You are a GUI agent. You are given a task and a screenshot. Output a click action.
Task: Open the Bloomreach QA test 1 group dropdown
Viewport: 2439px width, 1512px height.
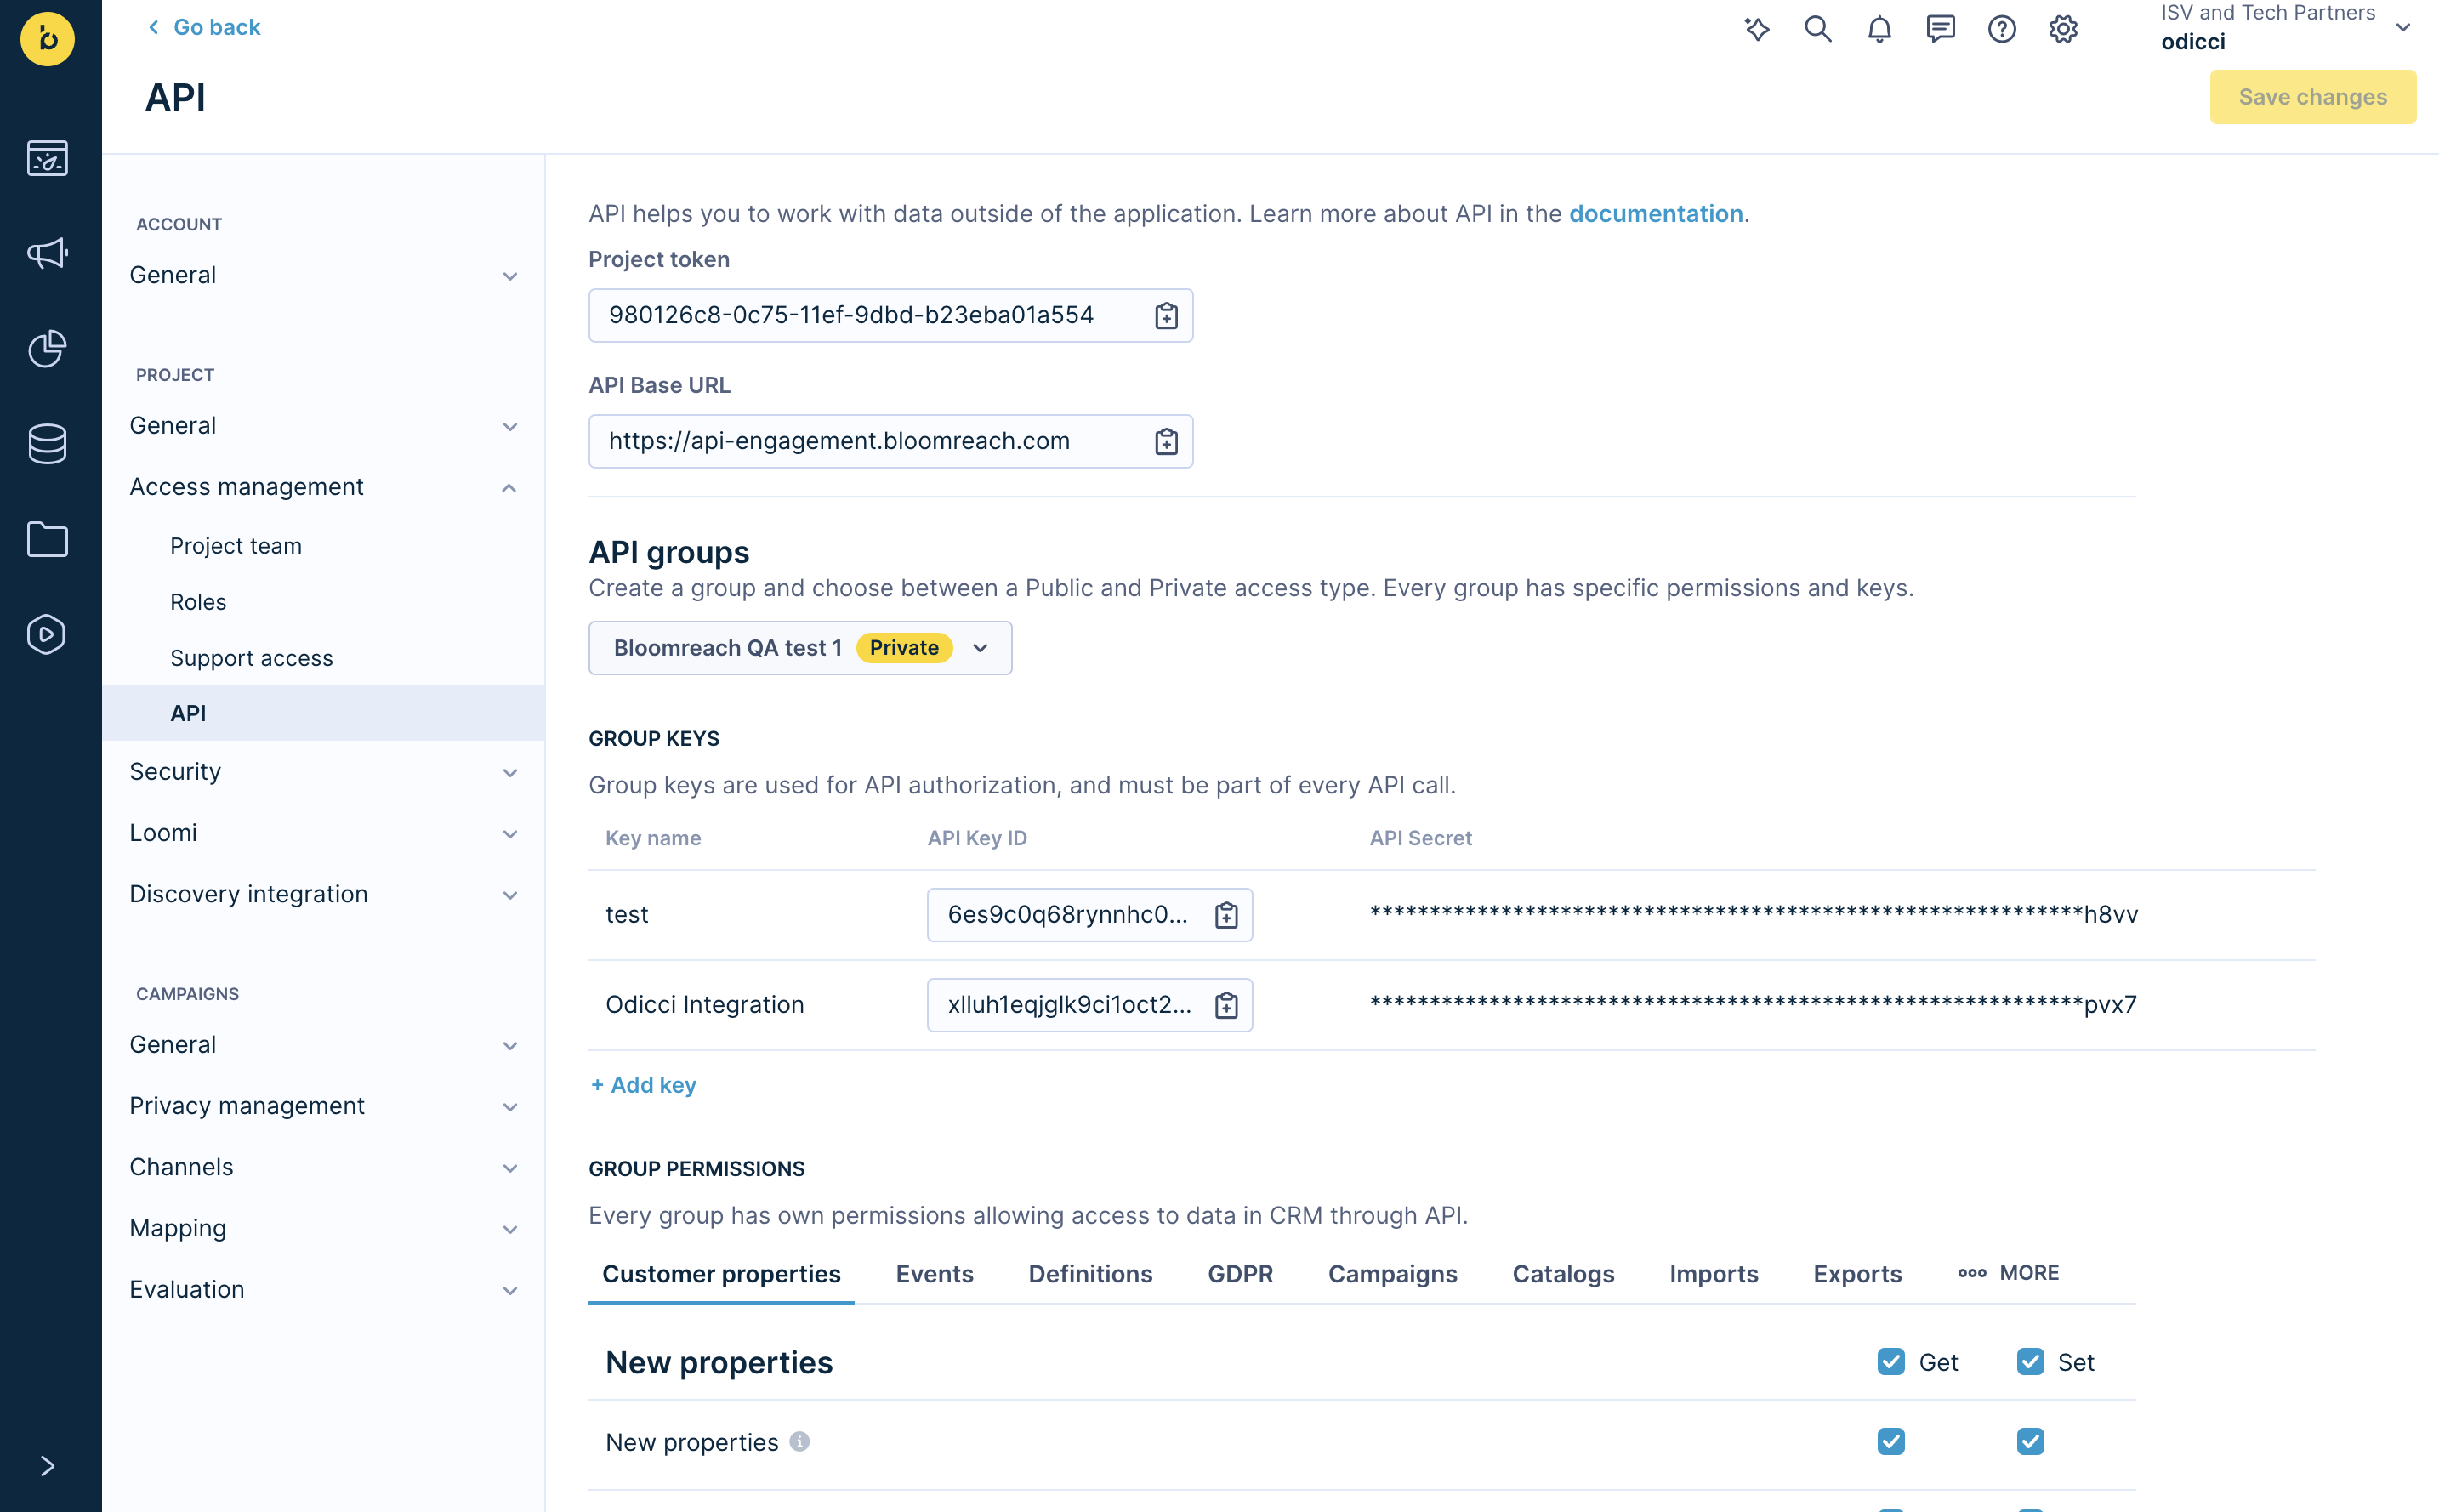(800, 648)
